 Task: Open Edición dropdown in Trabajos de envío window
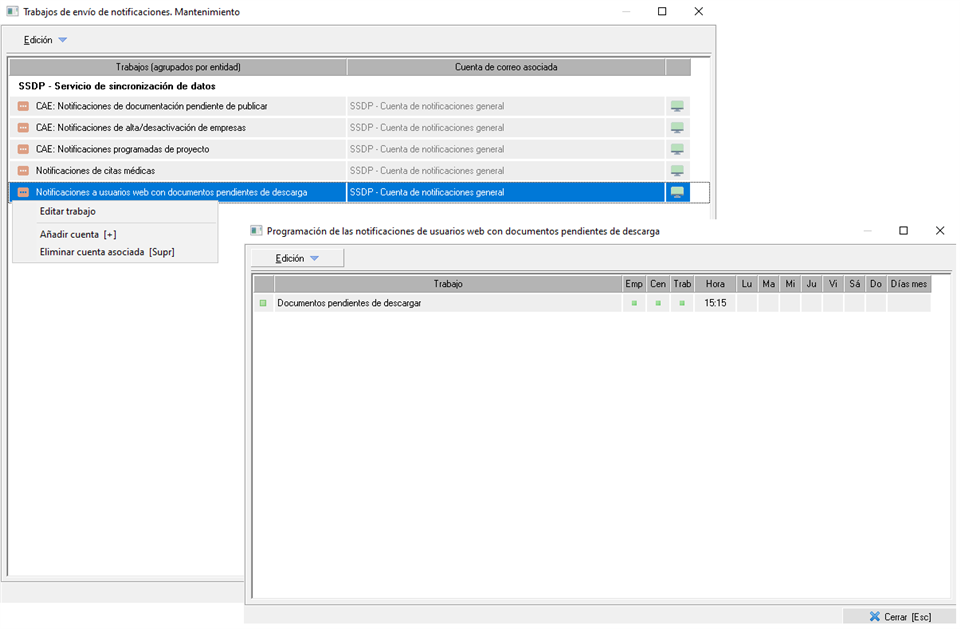pyautogui.click(x=45, y=40)
